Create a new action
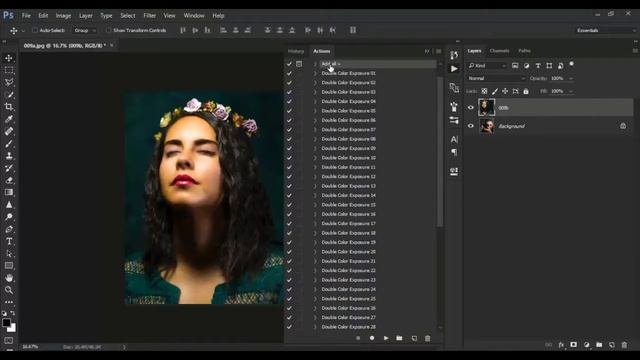Screen dimensions: 640x360 414,338
